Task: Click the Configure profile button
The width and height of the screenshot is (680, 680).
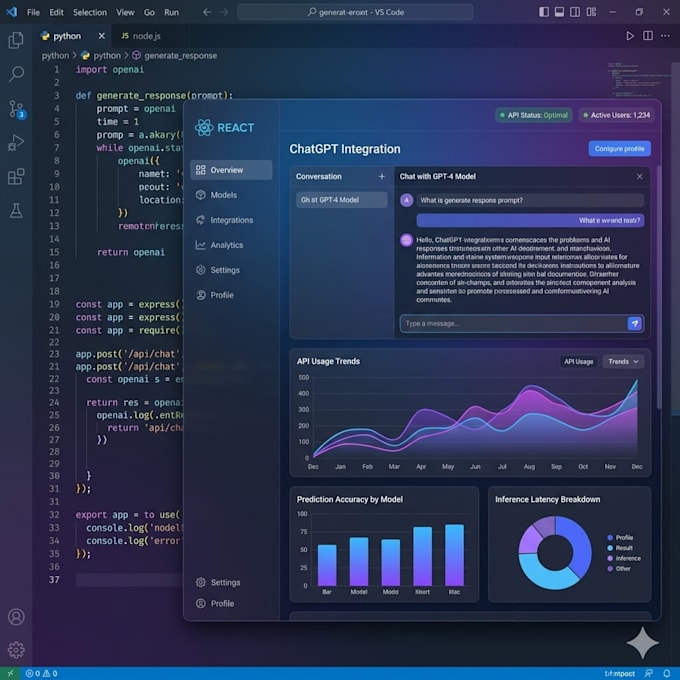Action: click(x=619, y=149)
